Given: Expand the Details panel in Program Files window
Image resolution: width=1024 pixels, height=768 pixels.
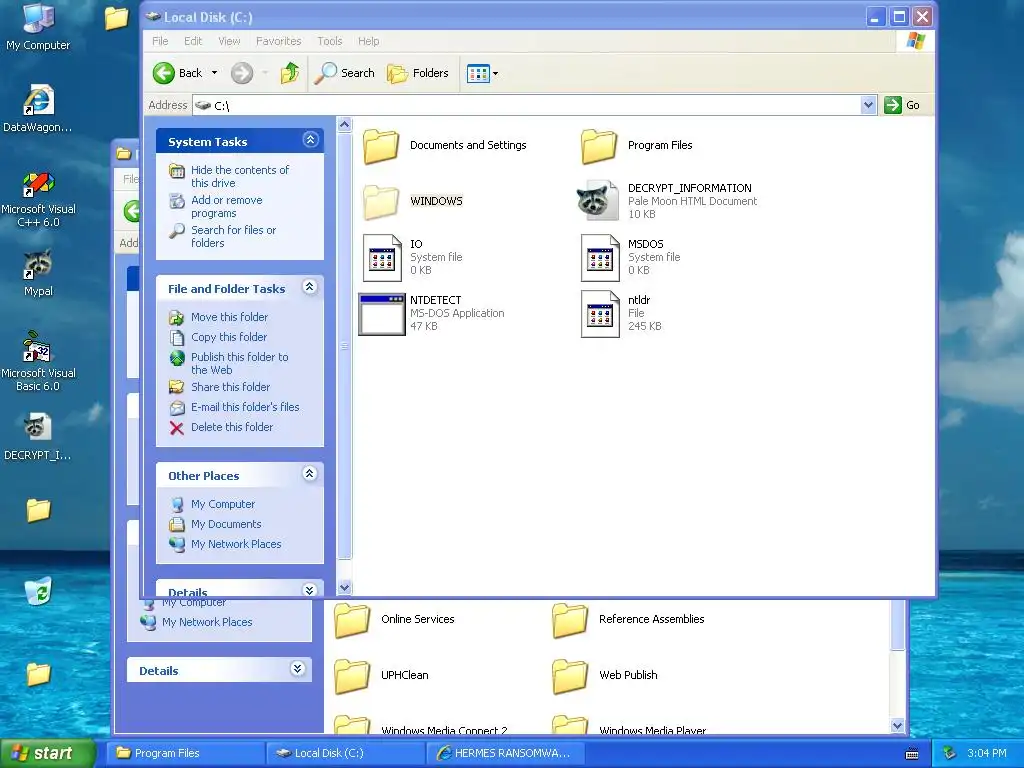Looking at the screenshot, I should 297,668.
